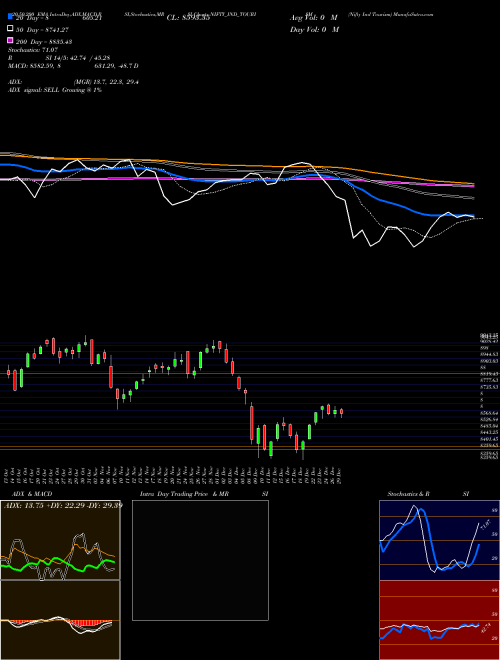Click the RSI 14/5 values line
This screenshot has width=500, height=660.
(x=59, y=58)
